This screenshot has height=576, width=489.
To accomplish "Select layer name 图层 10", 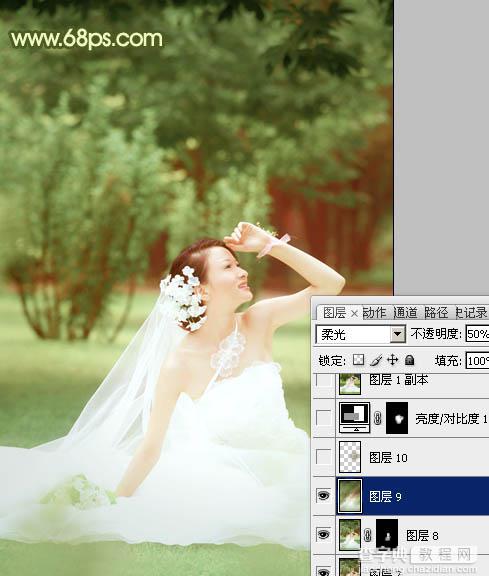I will [x=388, y=458].
